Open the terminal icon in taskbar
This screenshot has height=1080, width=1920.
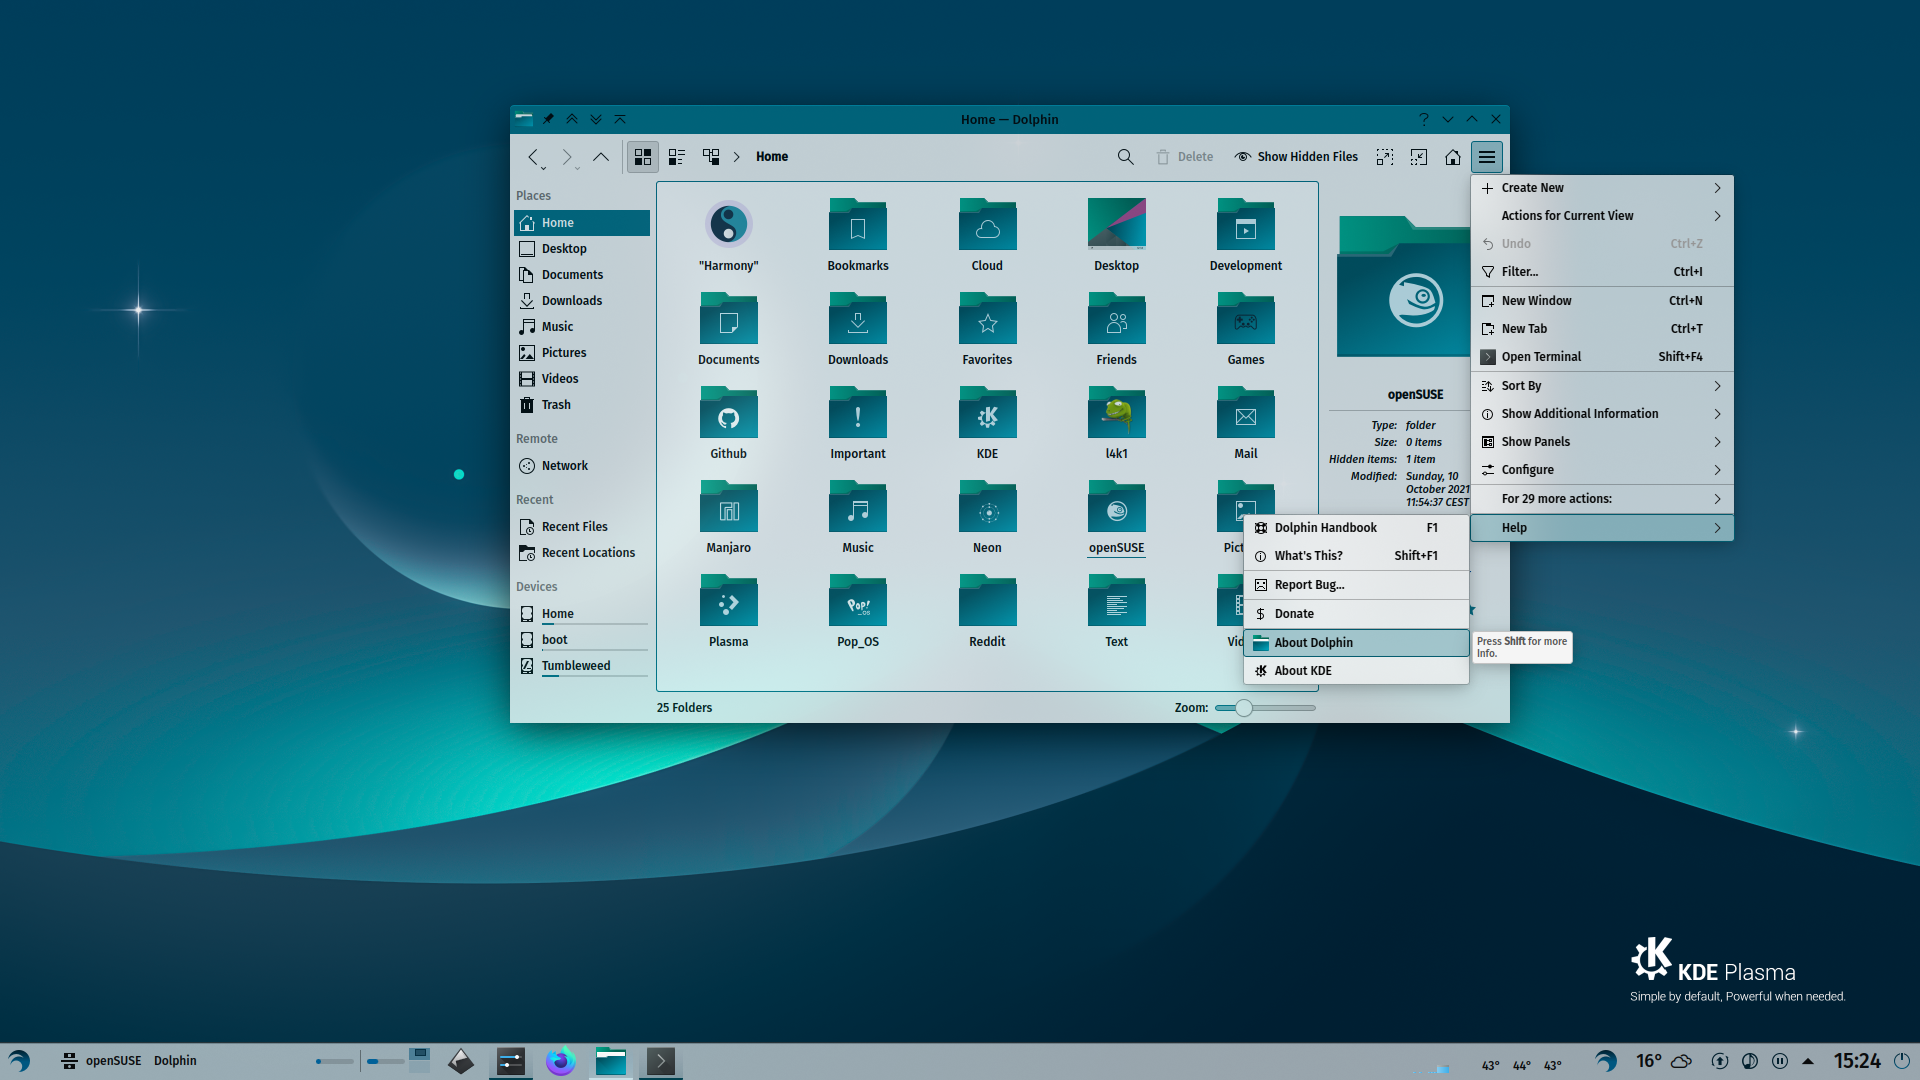click(x=661, y=1061)
